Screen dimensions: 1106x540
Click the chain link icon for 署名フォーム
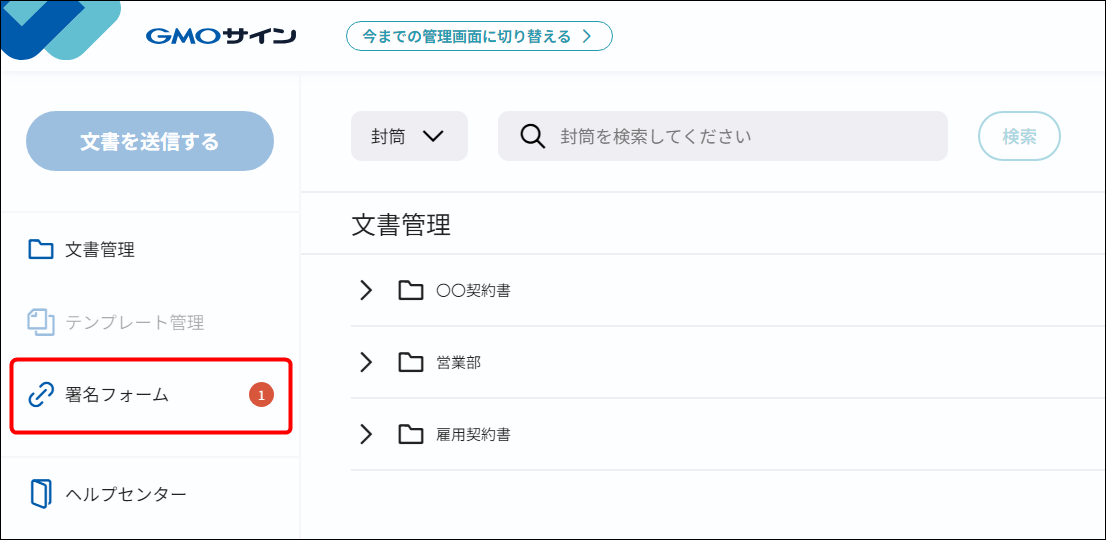tap(41, 395)
